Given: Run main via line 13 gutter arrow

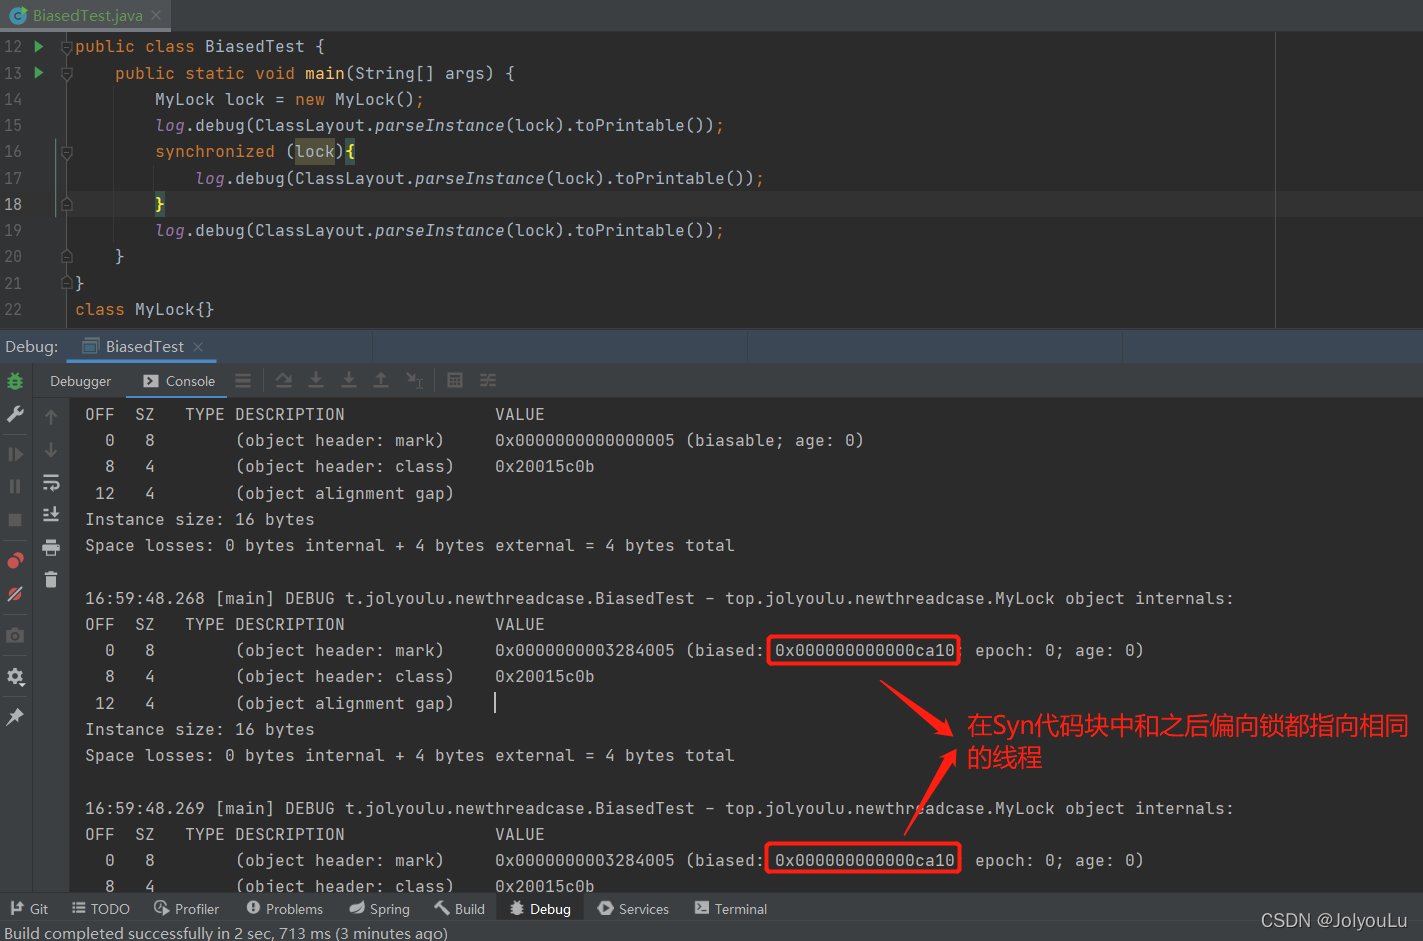Looking at the screenshot, I should click(x=39, y=72).
